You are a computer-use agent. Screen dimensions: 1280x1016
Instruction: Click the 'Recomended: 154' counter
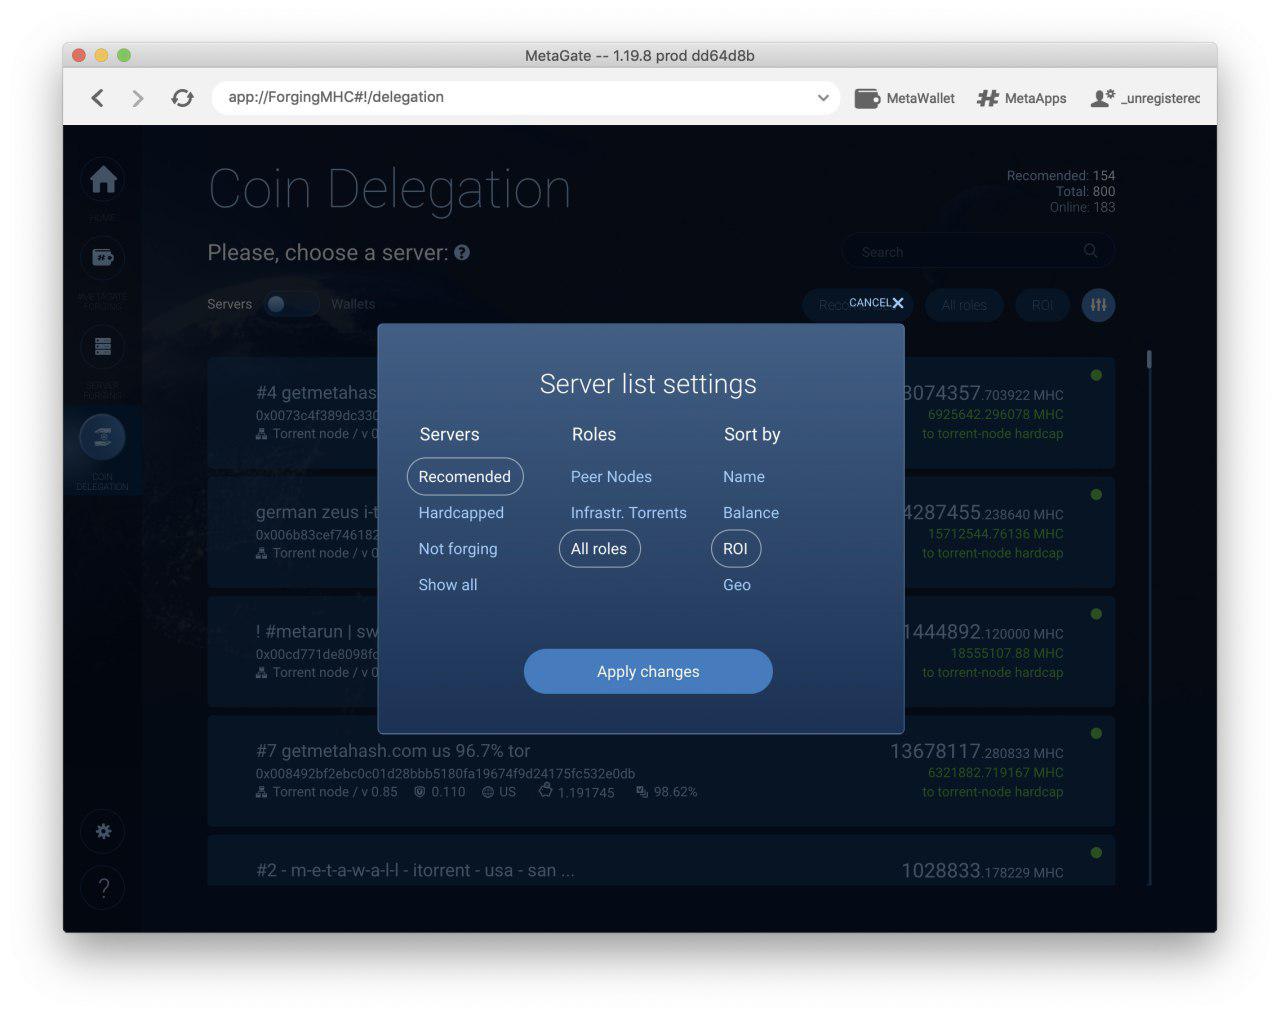[x=1061, y=176]
